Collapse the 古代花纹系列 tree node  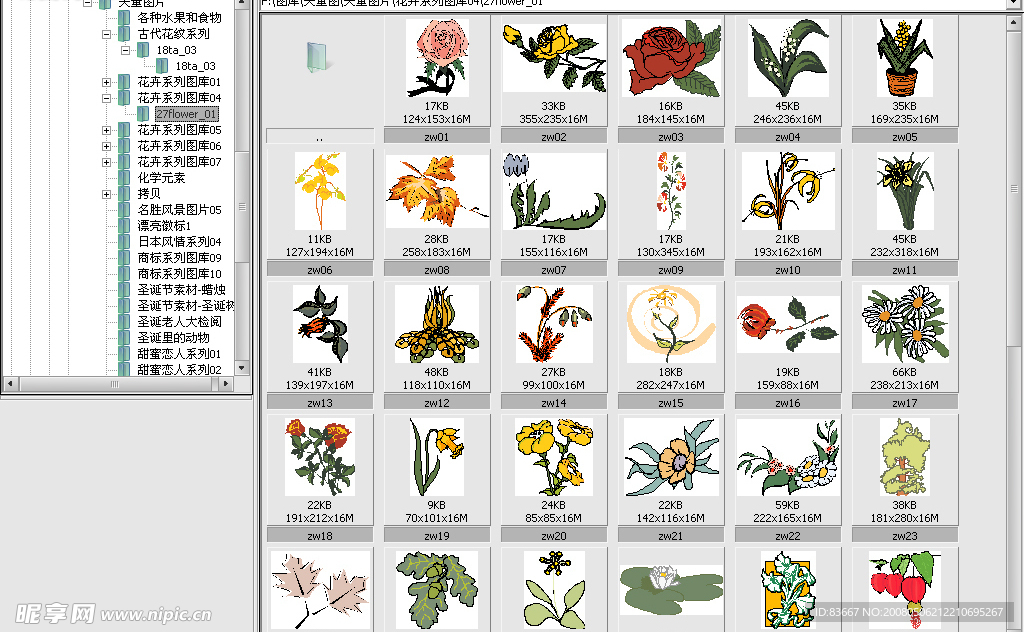pyautogui.click(x=106, y=34)
